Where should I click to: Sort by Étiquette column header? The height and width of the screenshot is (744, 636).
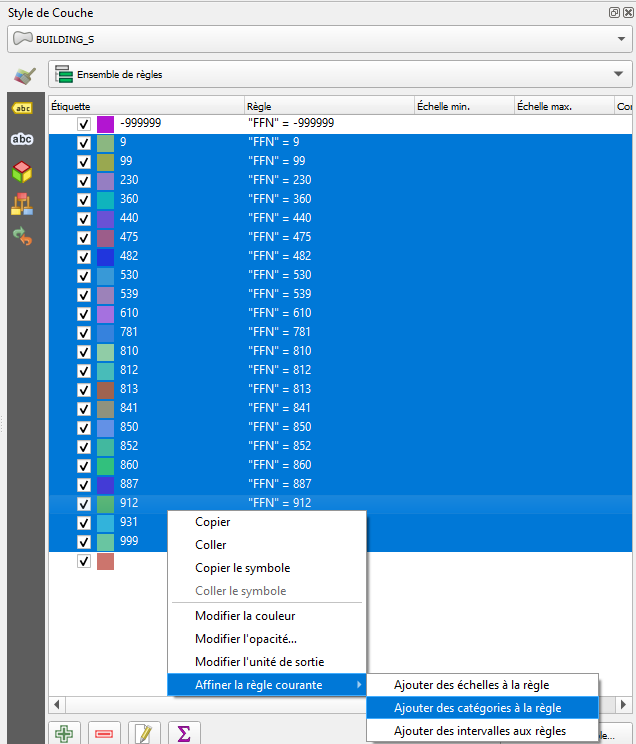pyautogui.click(x=146, y=106)
